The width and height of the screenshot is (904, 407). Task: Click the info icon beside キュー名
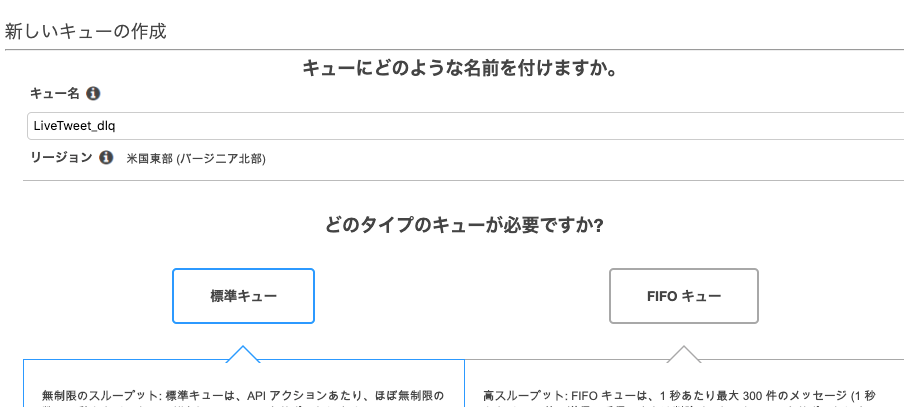coord(93,93)
